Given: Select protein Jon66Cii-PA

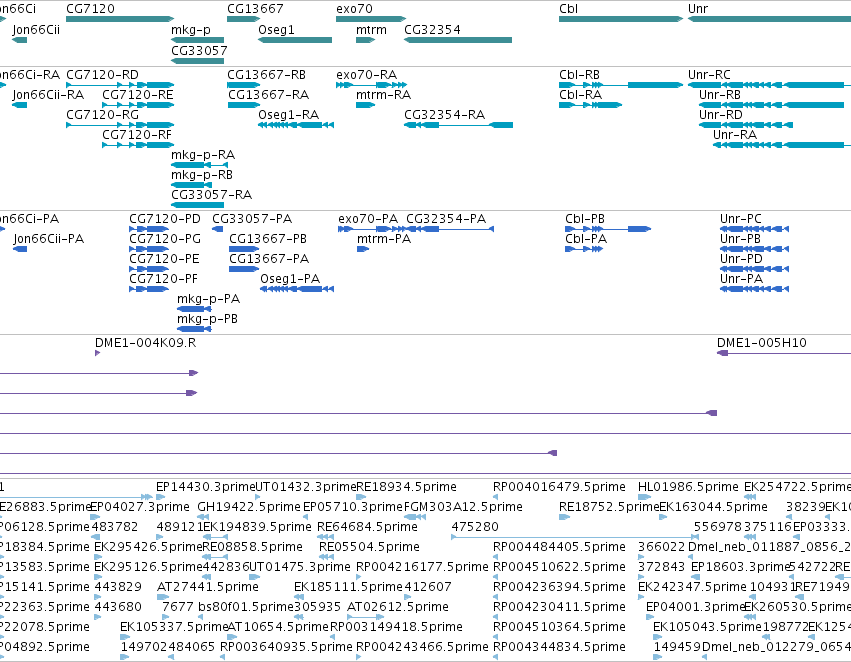Looking at the screenshot, I should 20,249.
